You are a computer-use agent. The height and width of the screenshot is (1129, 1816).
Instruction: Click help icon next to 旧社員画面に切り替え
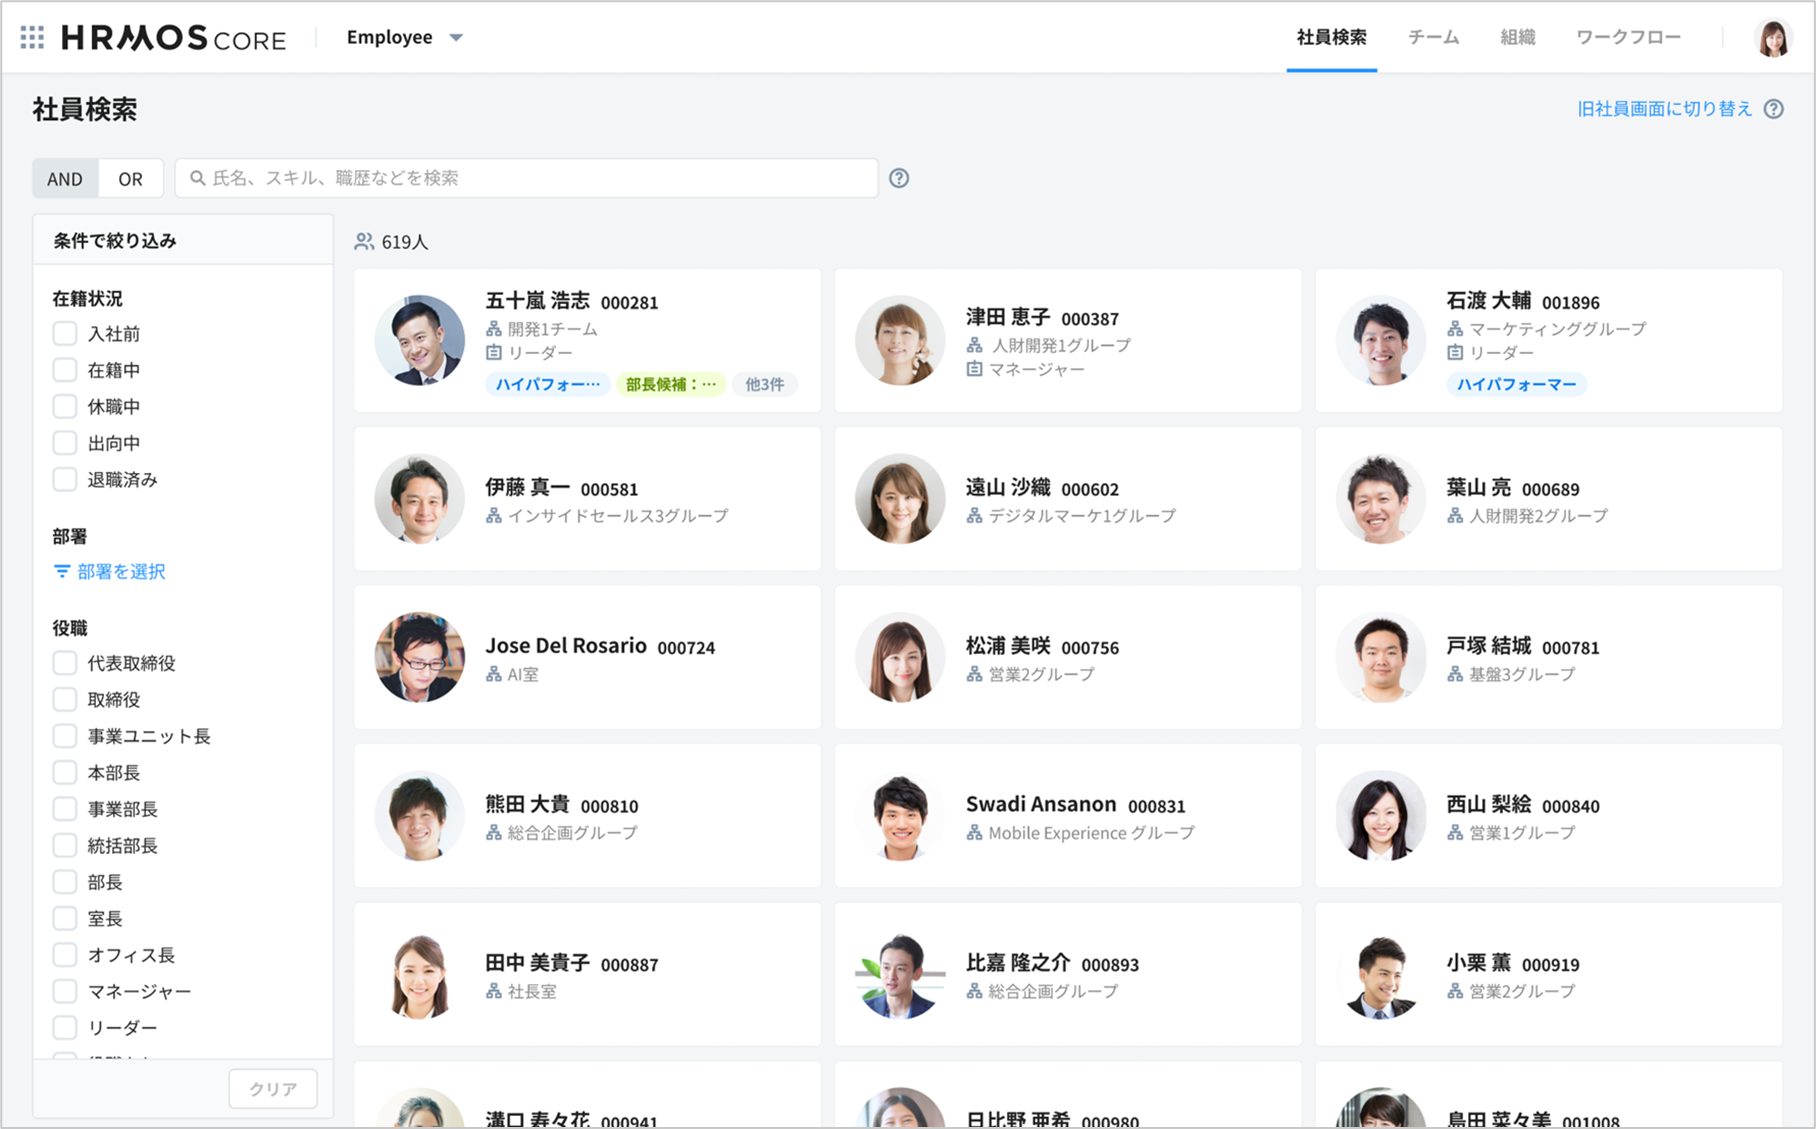pyautogui.click(x=1773, y=109)
